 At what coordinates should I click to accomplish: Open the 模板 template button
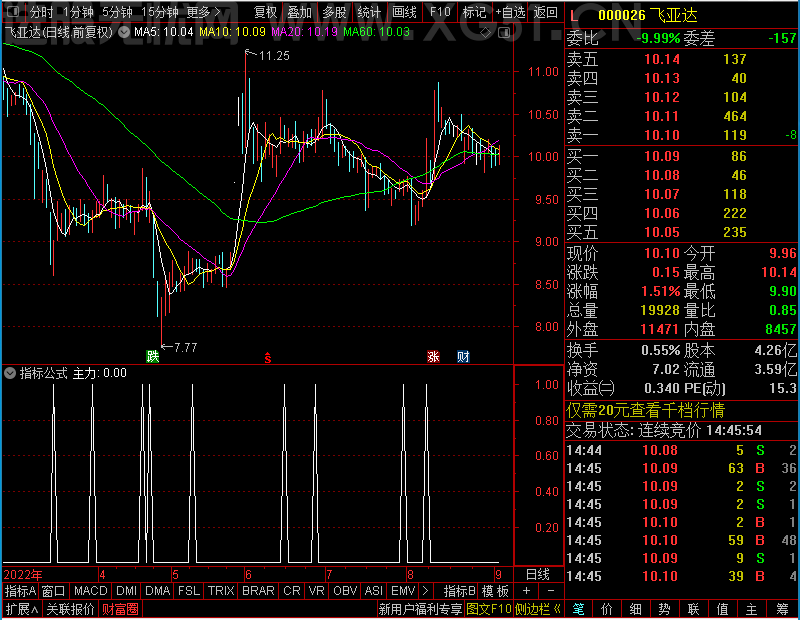[x=495, y=591]
